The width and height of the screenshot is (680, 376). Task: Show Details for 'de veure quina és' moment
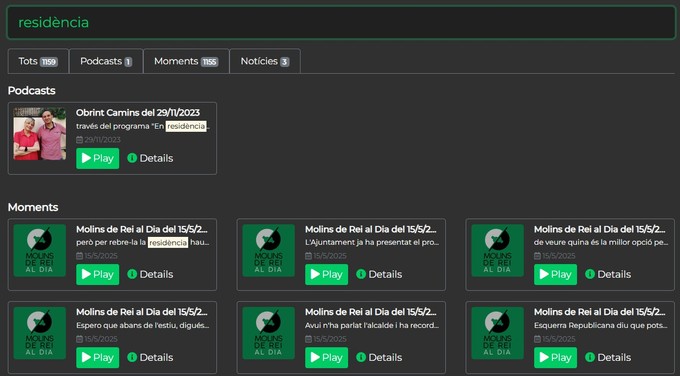608,275
